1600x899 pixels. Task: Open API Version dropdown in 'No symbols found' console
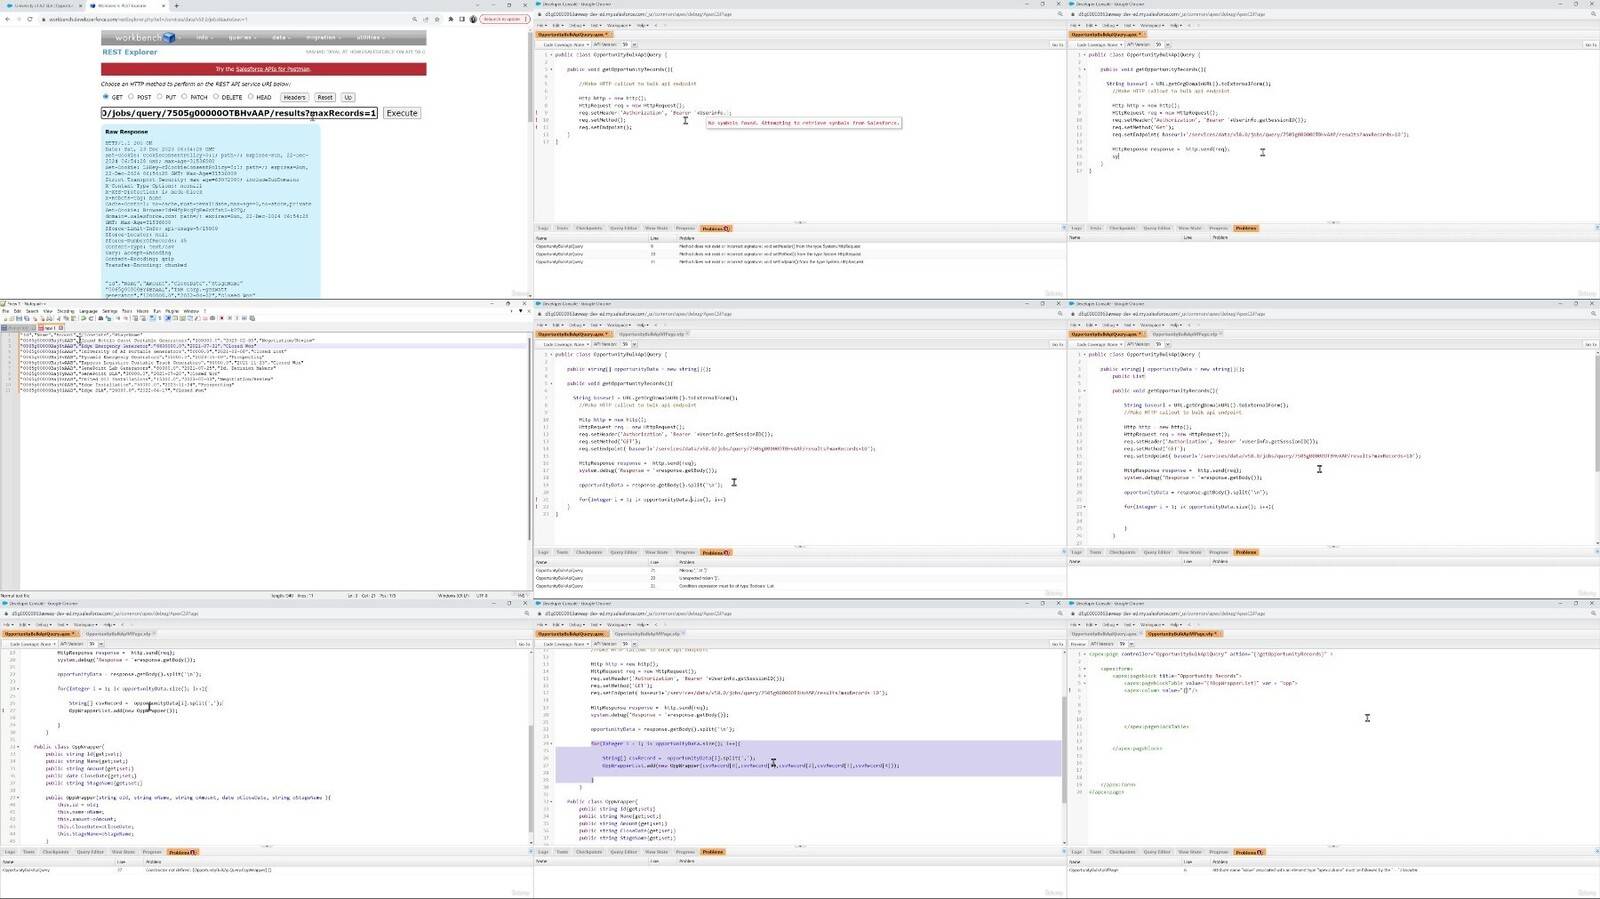(635, 45)
